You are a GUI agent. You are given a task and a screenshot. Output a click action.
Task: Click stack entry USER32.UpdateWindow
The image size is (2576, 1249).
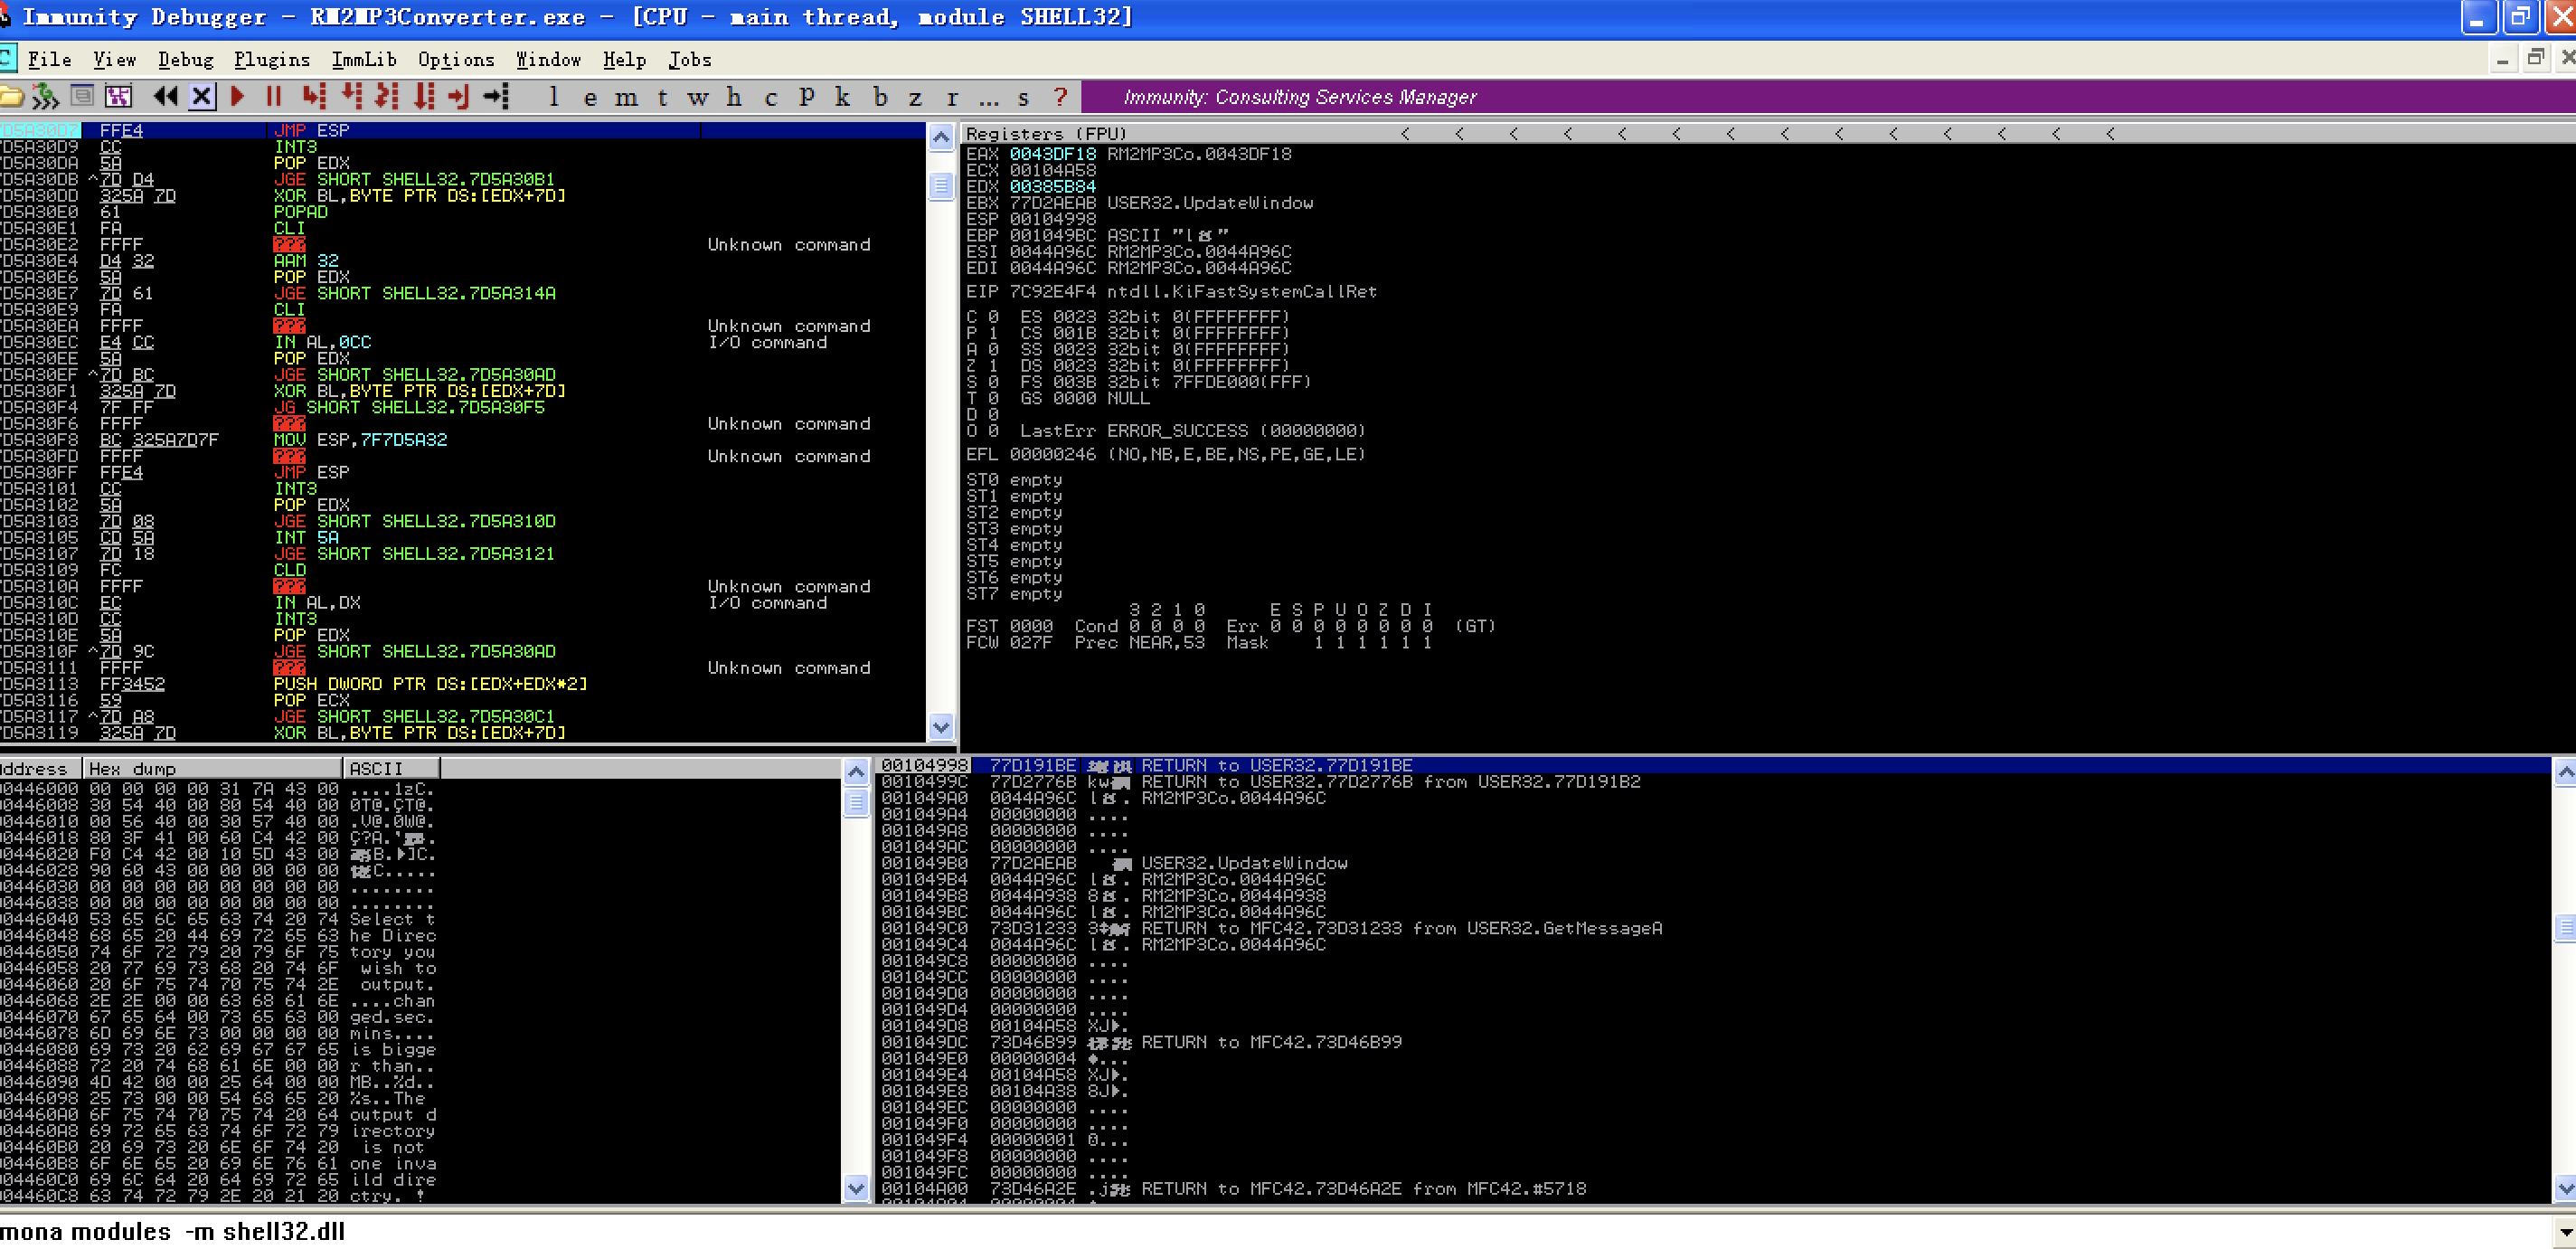(1245, 863)
